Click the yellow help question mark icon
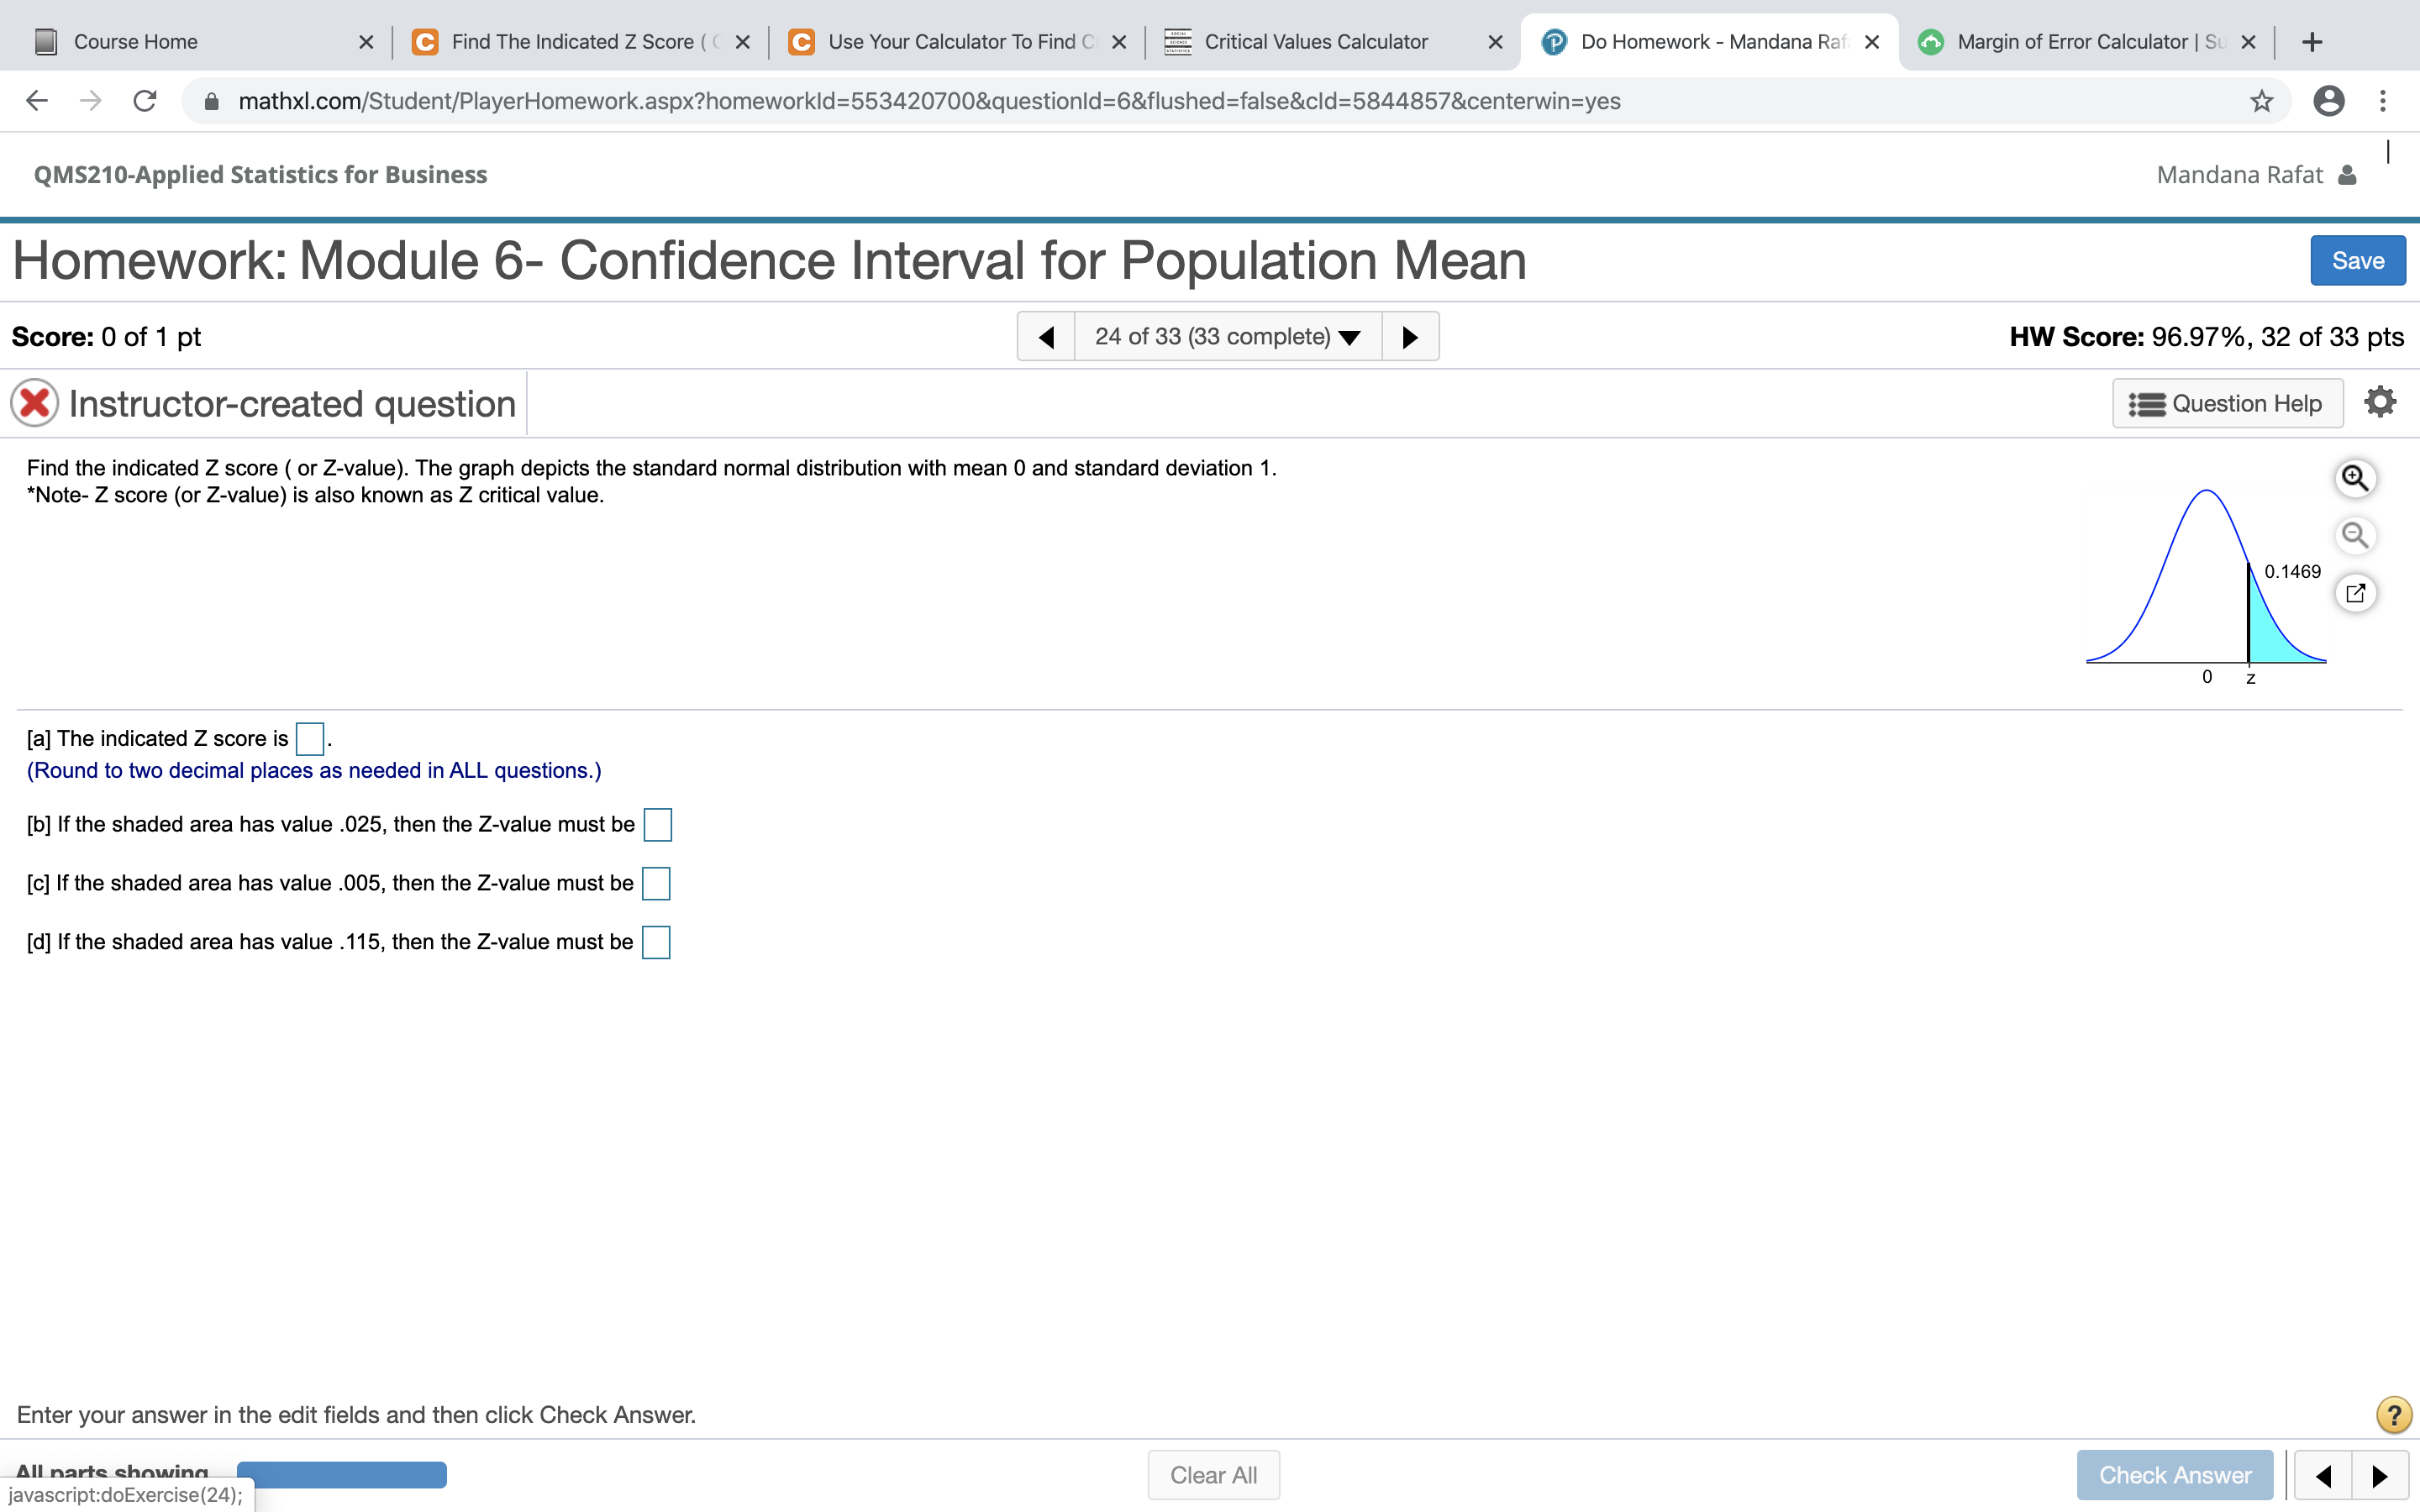This screenshot has height=1512, width=2420. coord(2393,1414)
